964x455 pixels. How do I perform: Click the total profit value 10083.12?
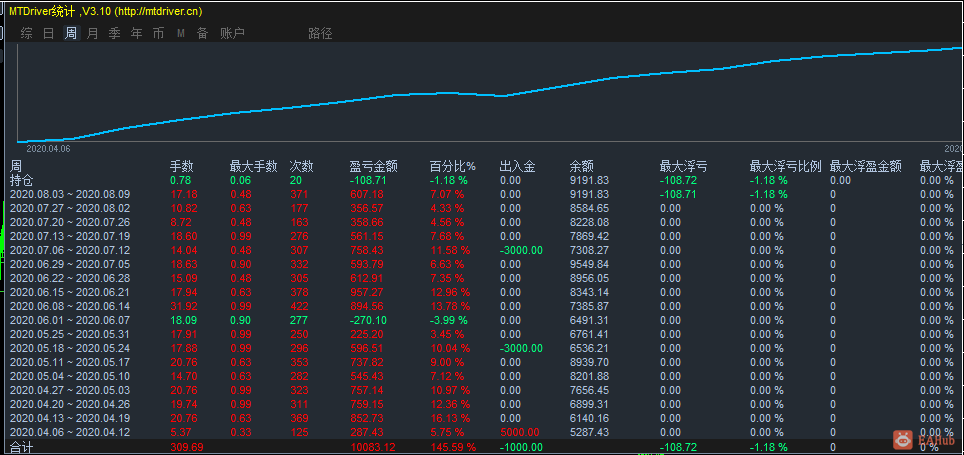coord(373,447)
